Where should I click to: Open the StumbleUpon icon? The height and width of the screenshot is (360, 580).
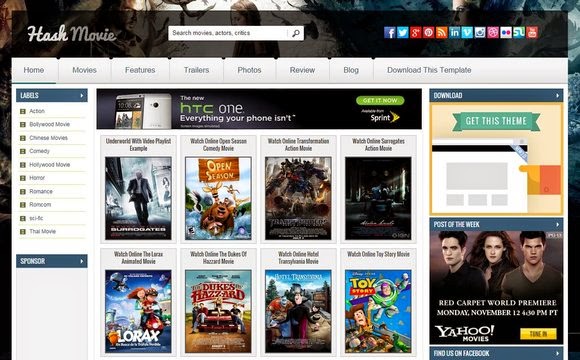point(519,33)
